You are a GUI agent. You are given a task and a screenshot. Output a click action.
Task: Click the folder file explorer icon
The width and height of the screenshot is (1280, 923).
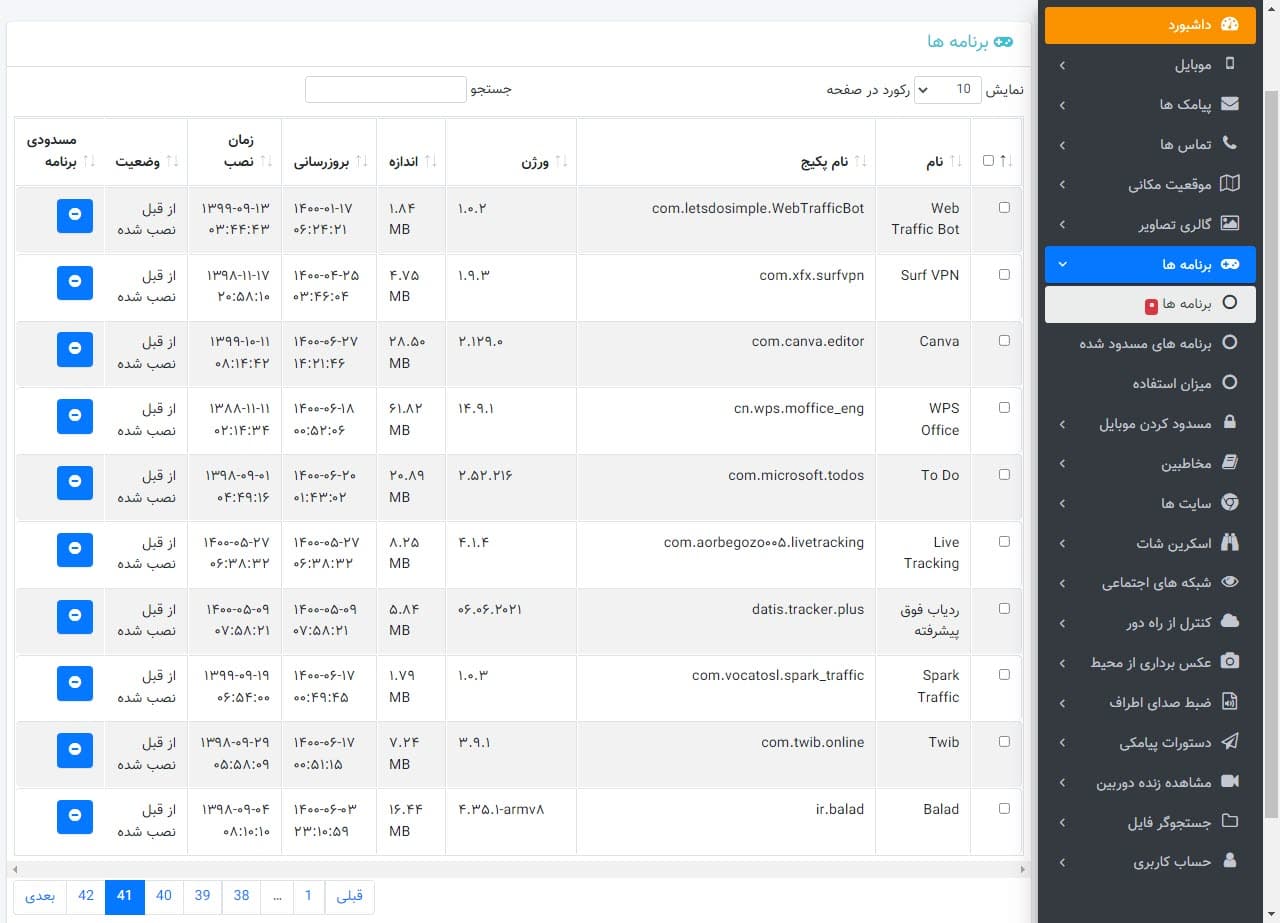1230,822
